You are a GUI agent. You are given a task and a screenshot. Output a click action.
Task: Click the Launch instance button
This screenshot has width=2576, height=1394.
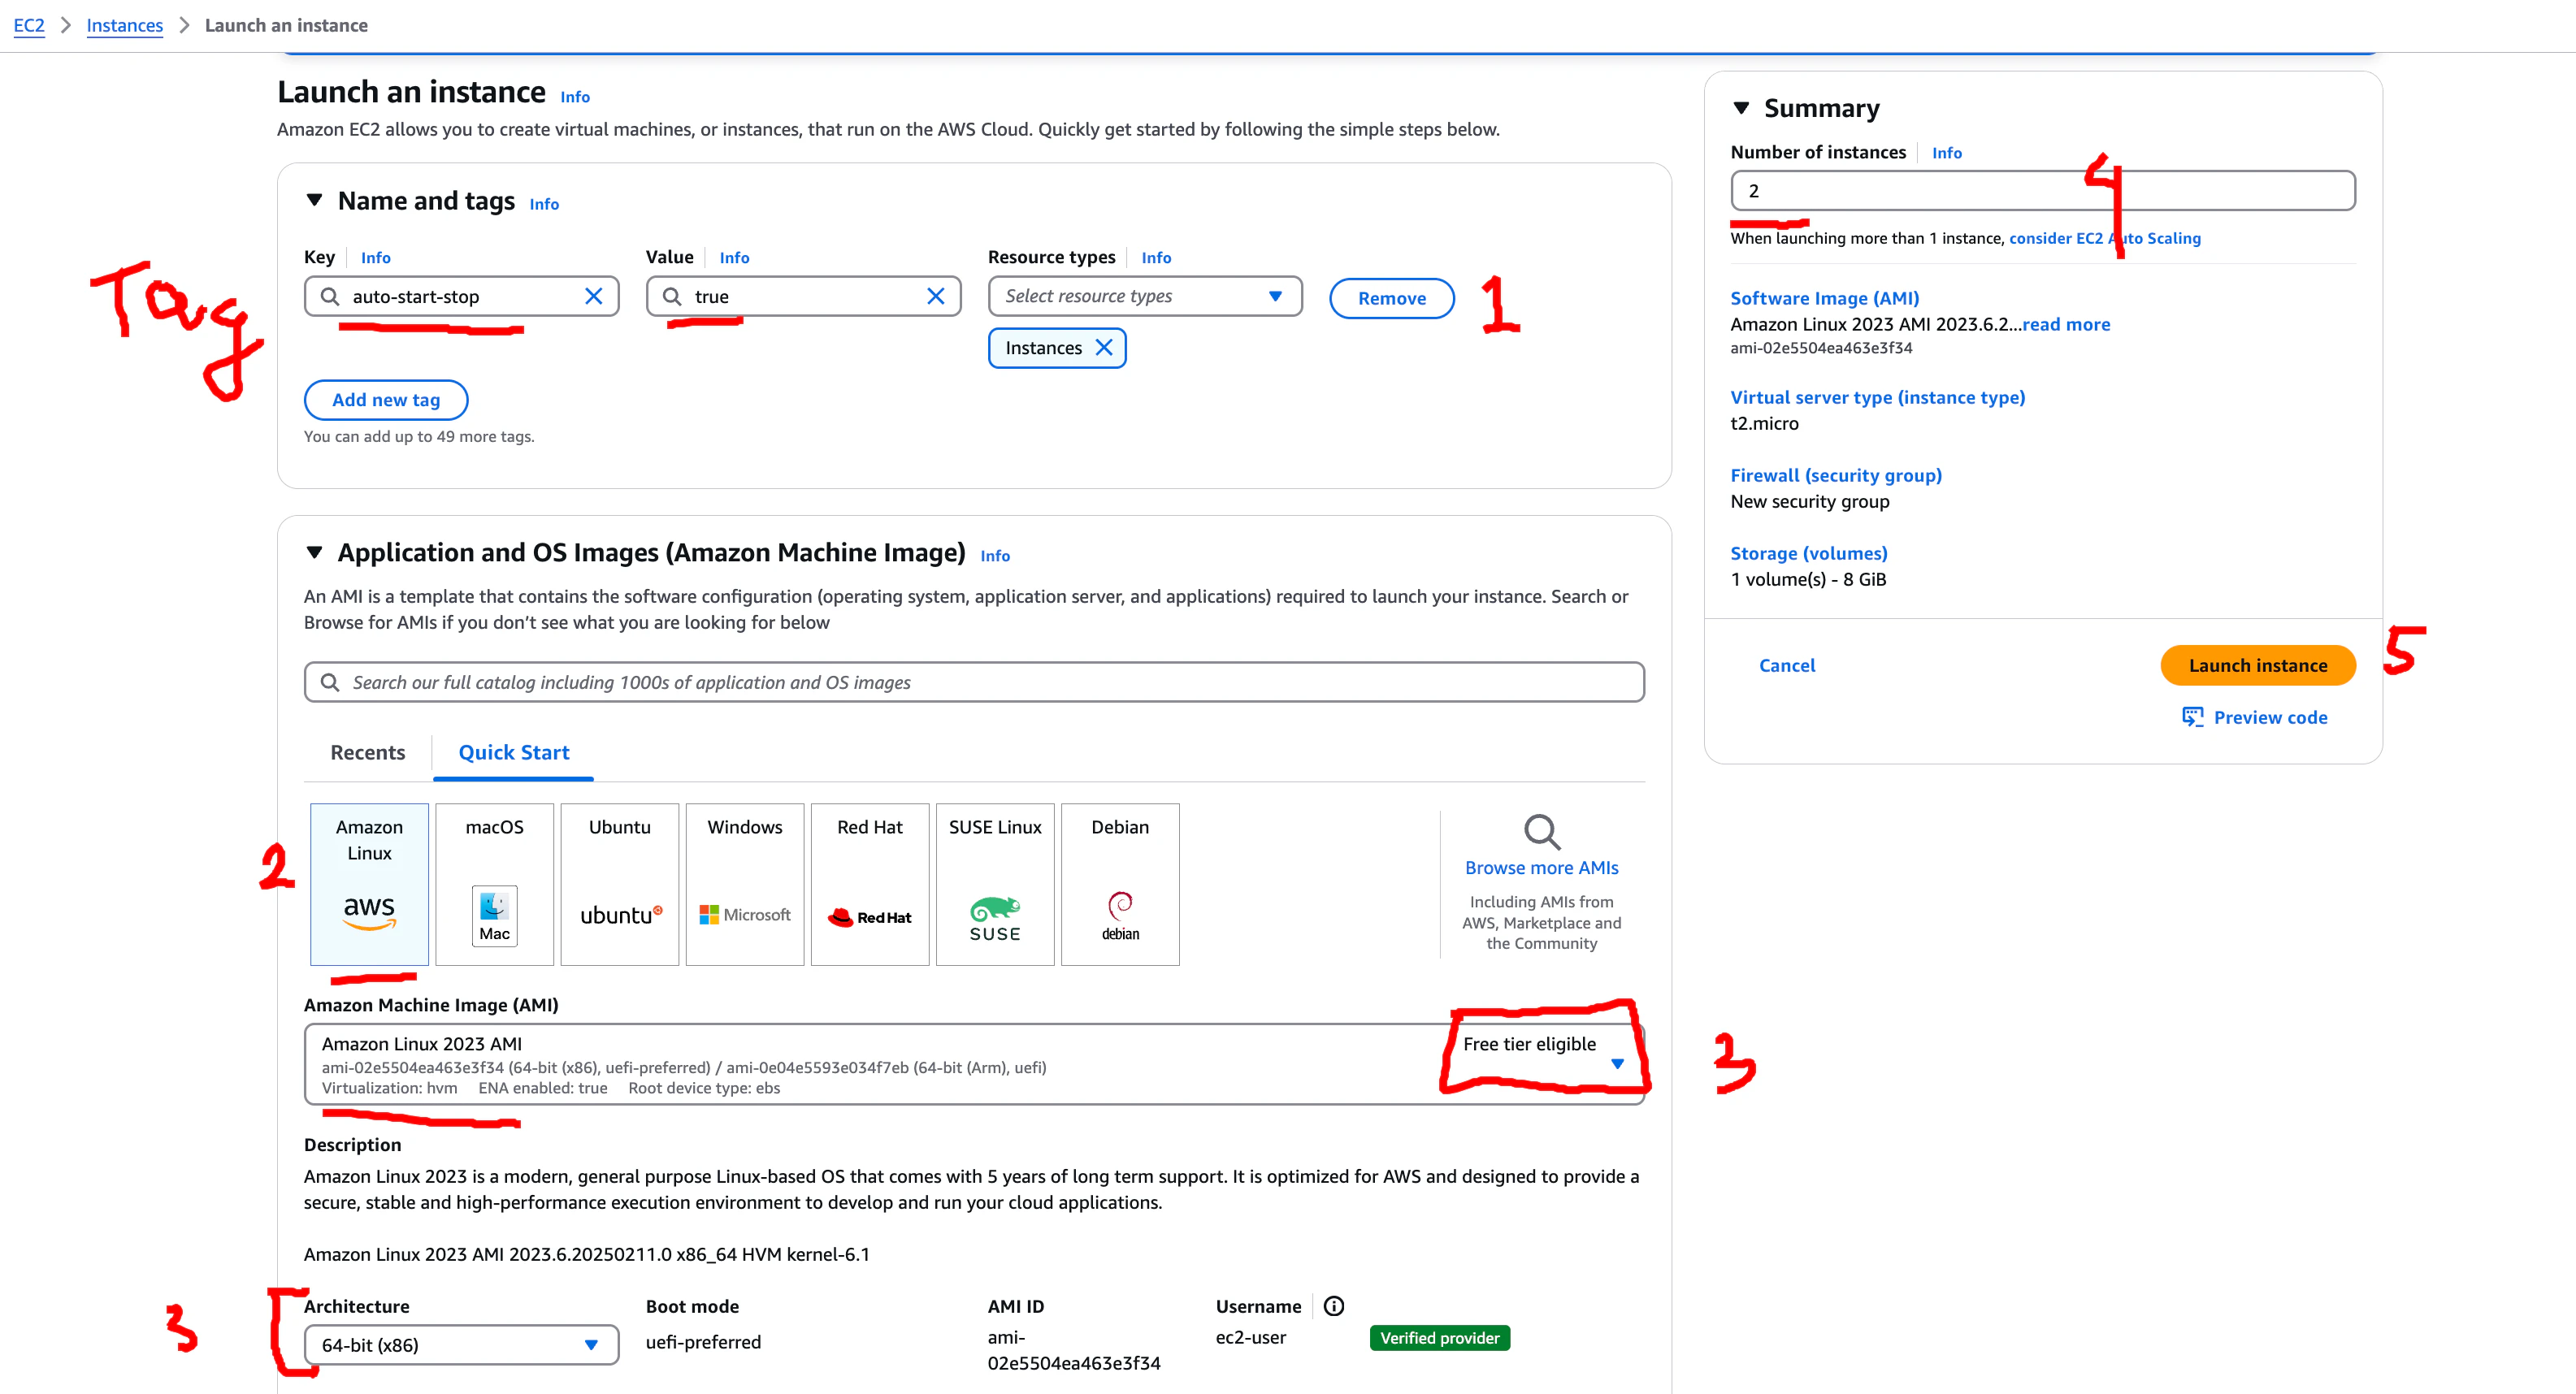tap(2258, 665)
